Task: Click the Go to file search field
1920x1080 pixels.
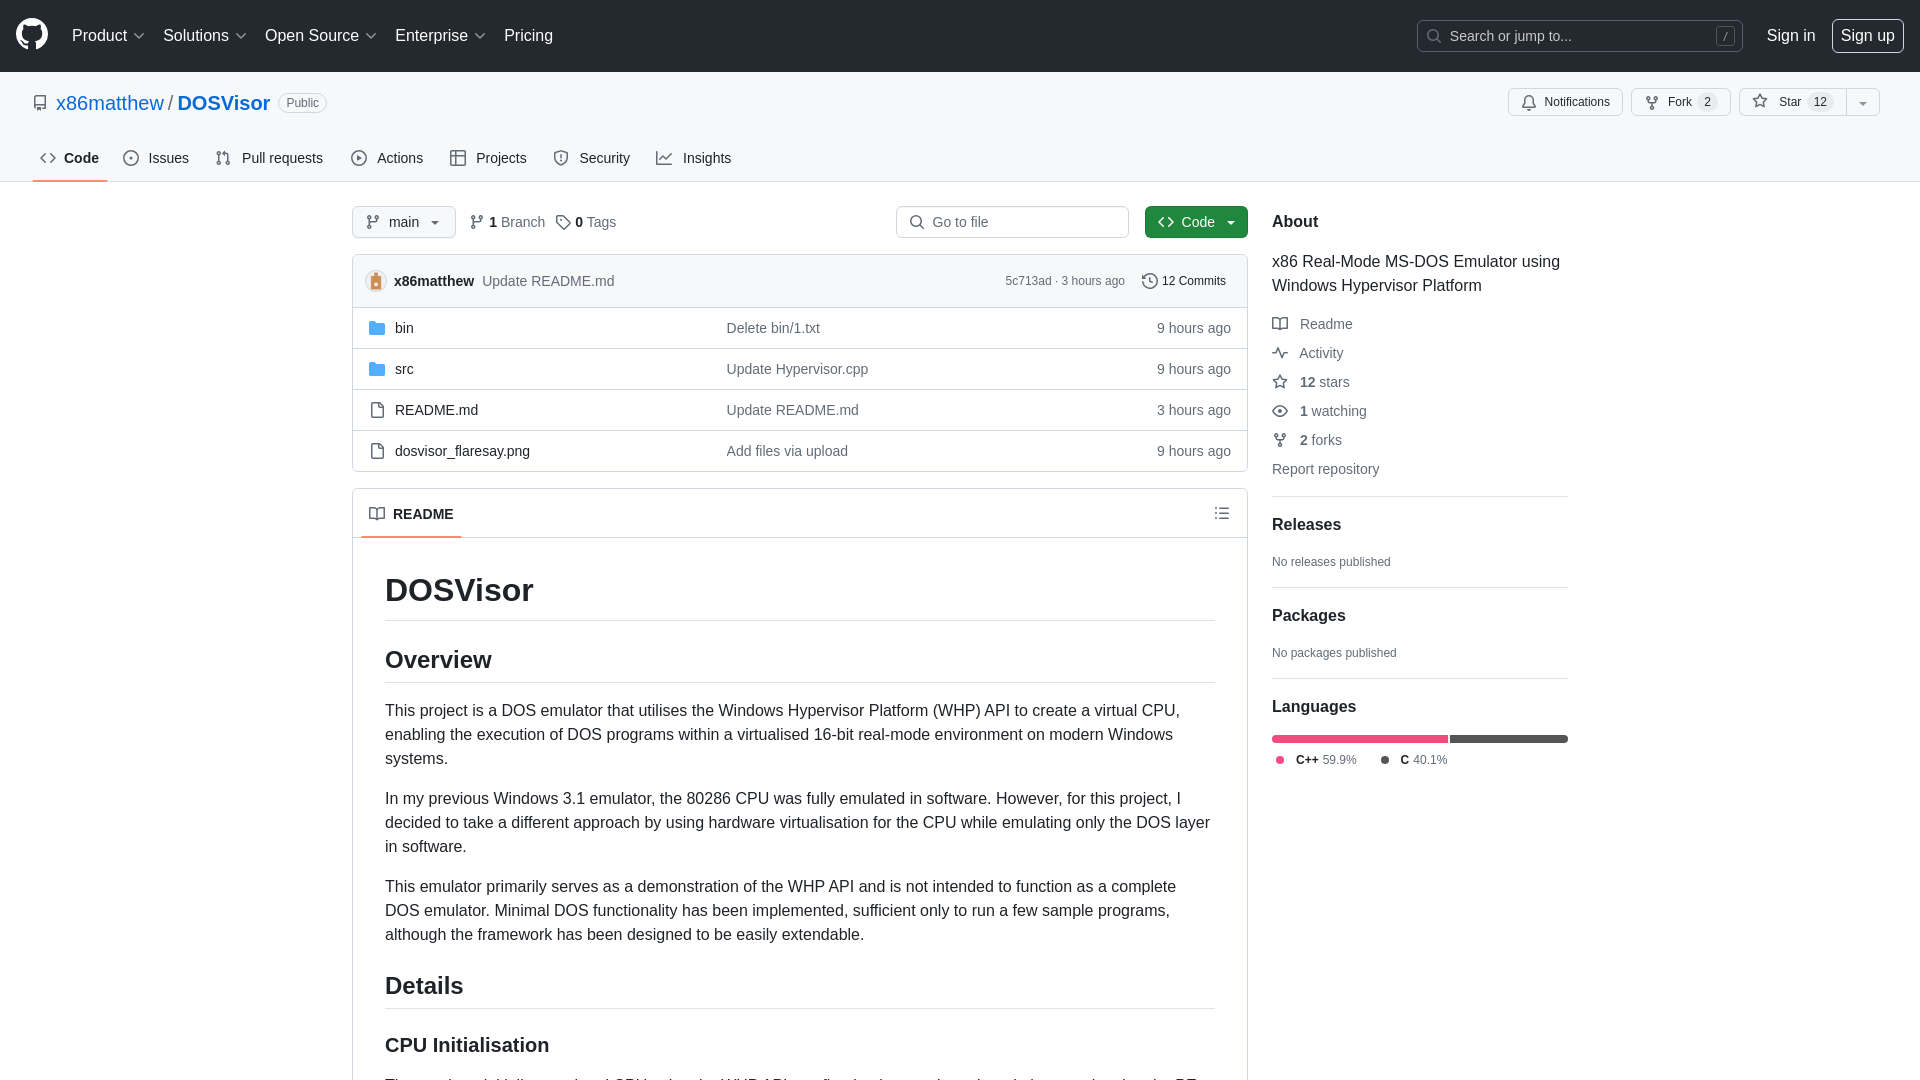Action: point(1012,222)
